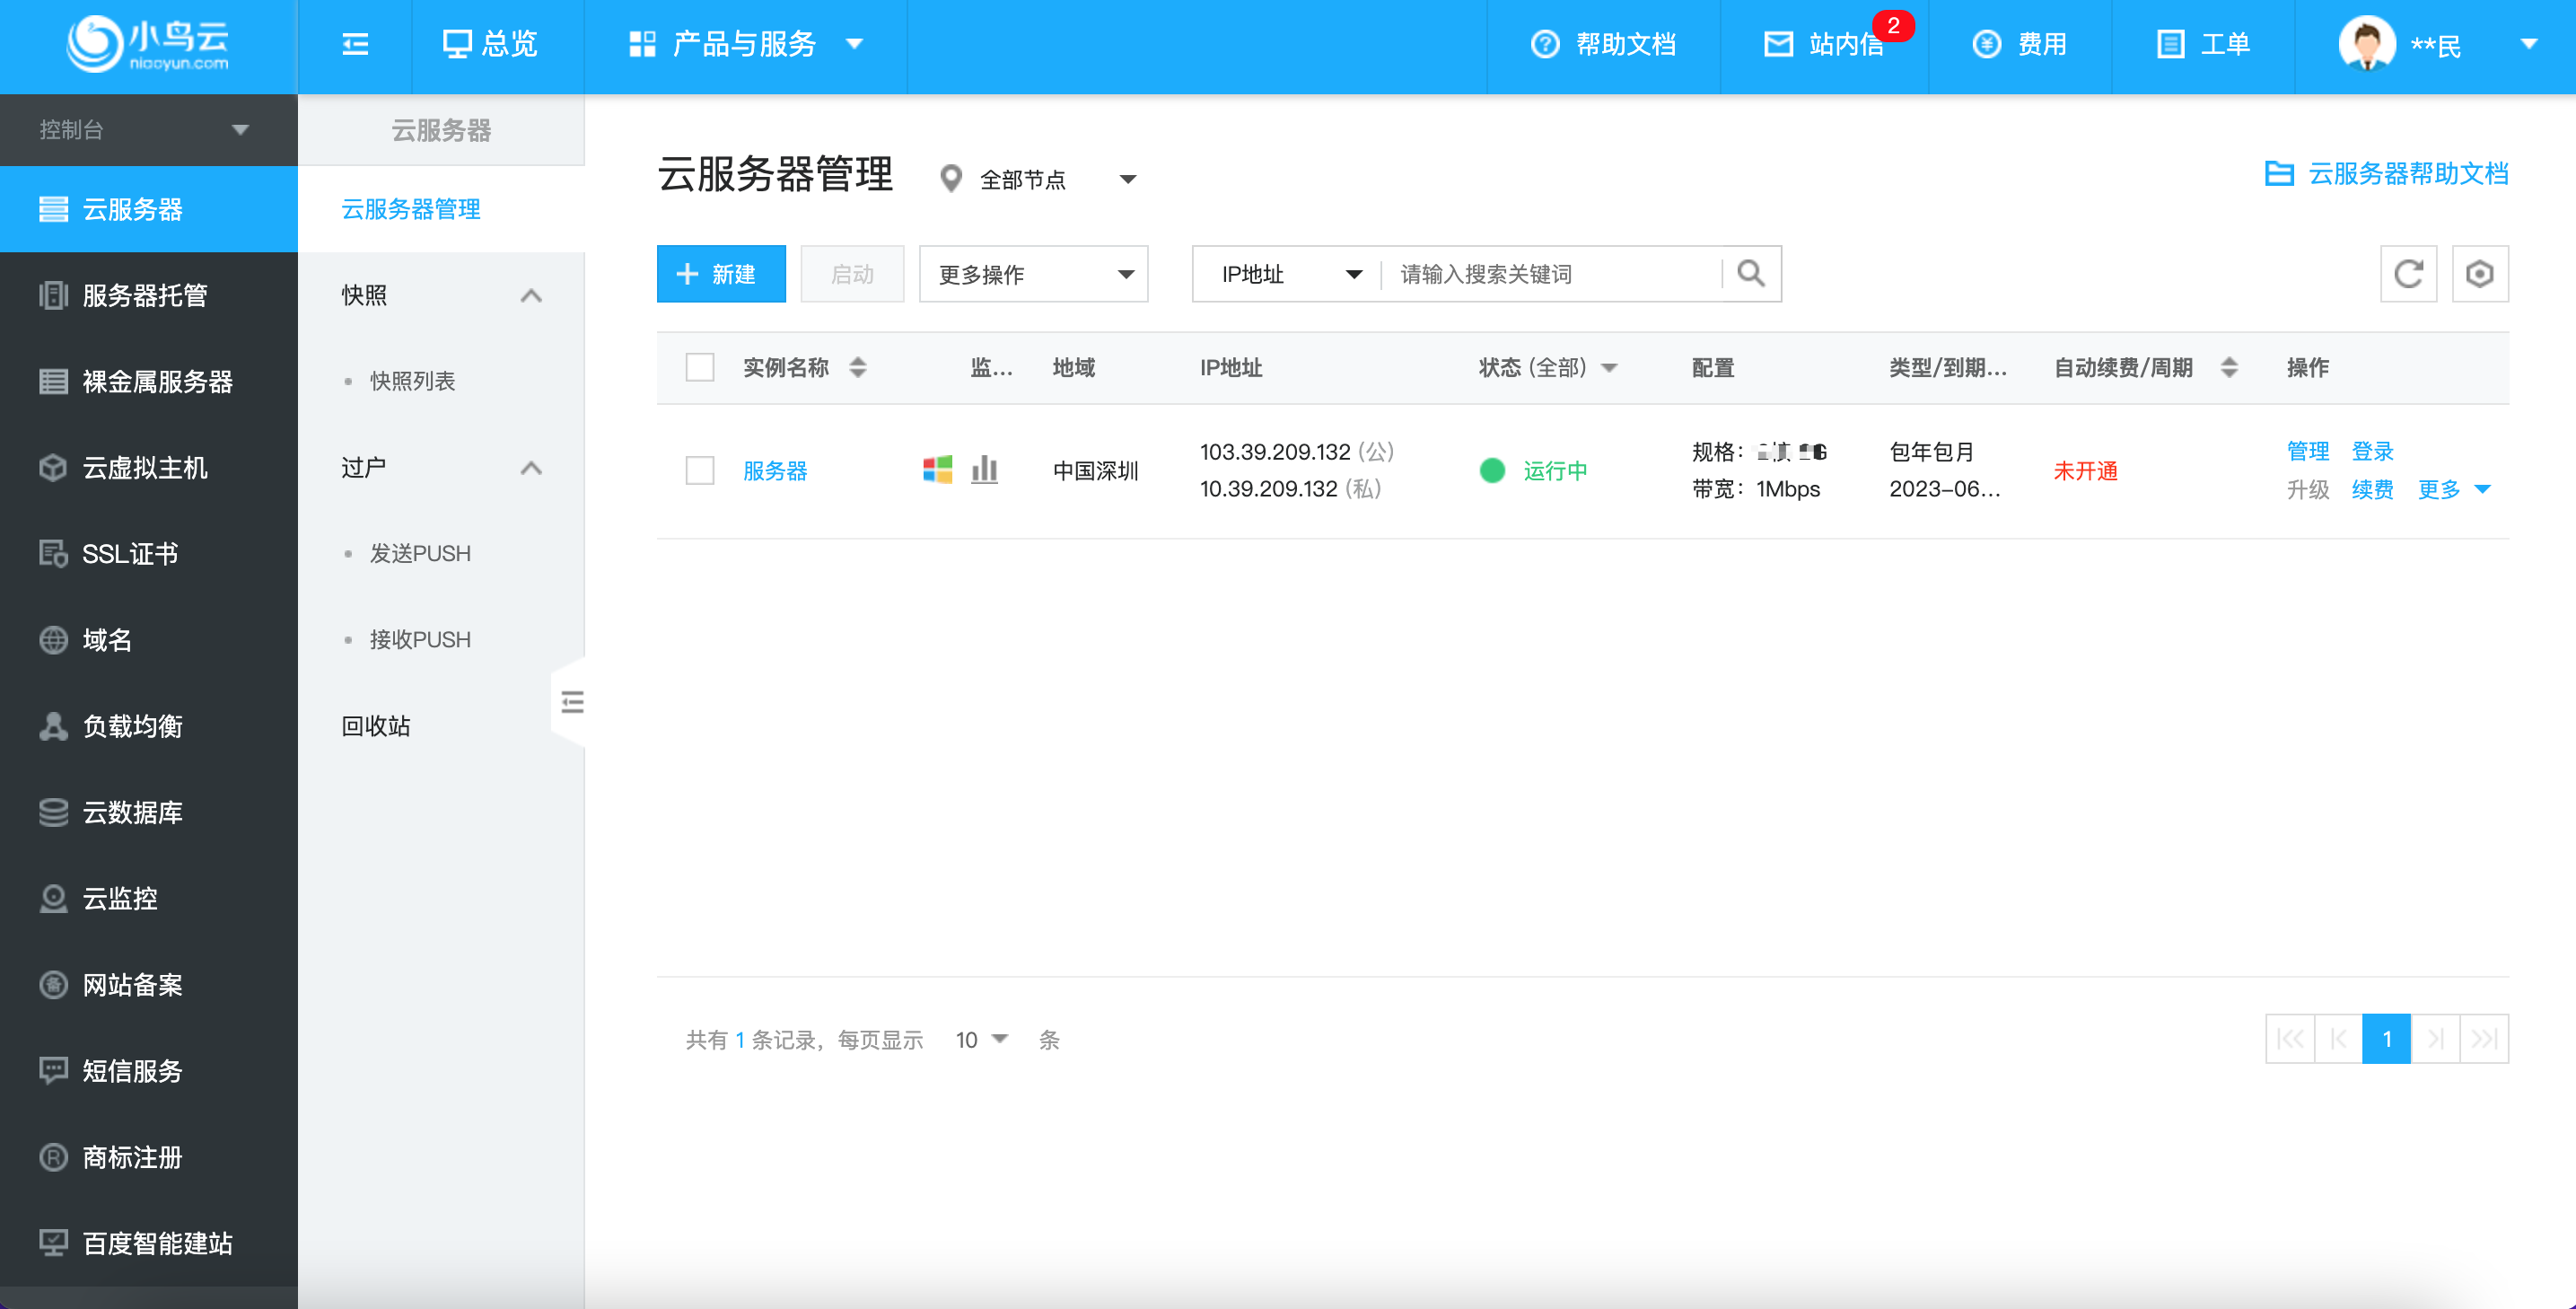Click 登录 for the server
The image size is (2576, 1309).
pyautogui.click(x=2372, y=450)
